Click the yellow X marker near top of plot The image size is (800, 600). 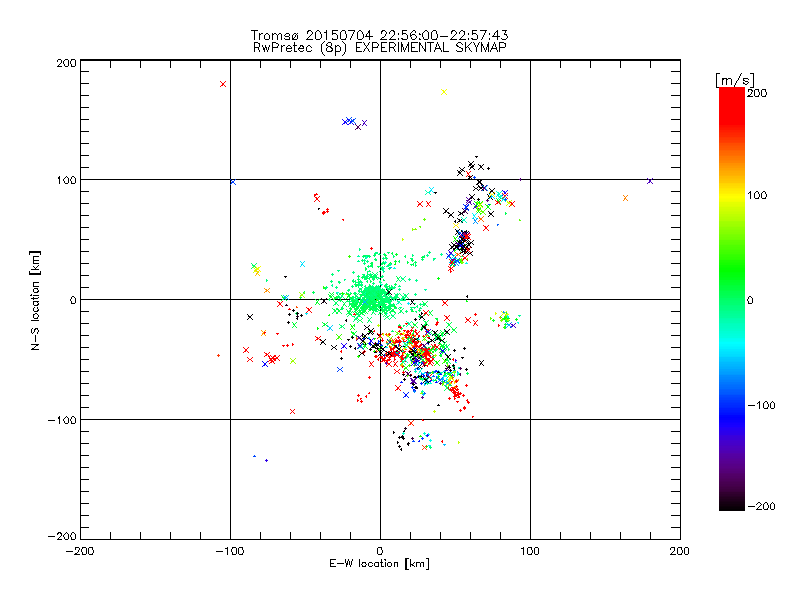tap(444, 92)
